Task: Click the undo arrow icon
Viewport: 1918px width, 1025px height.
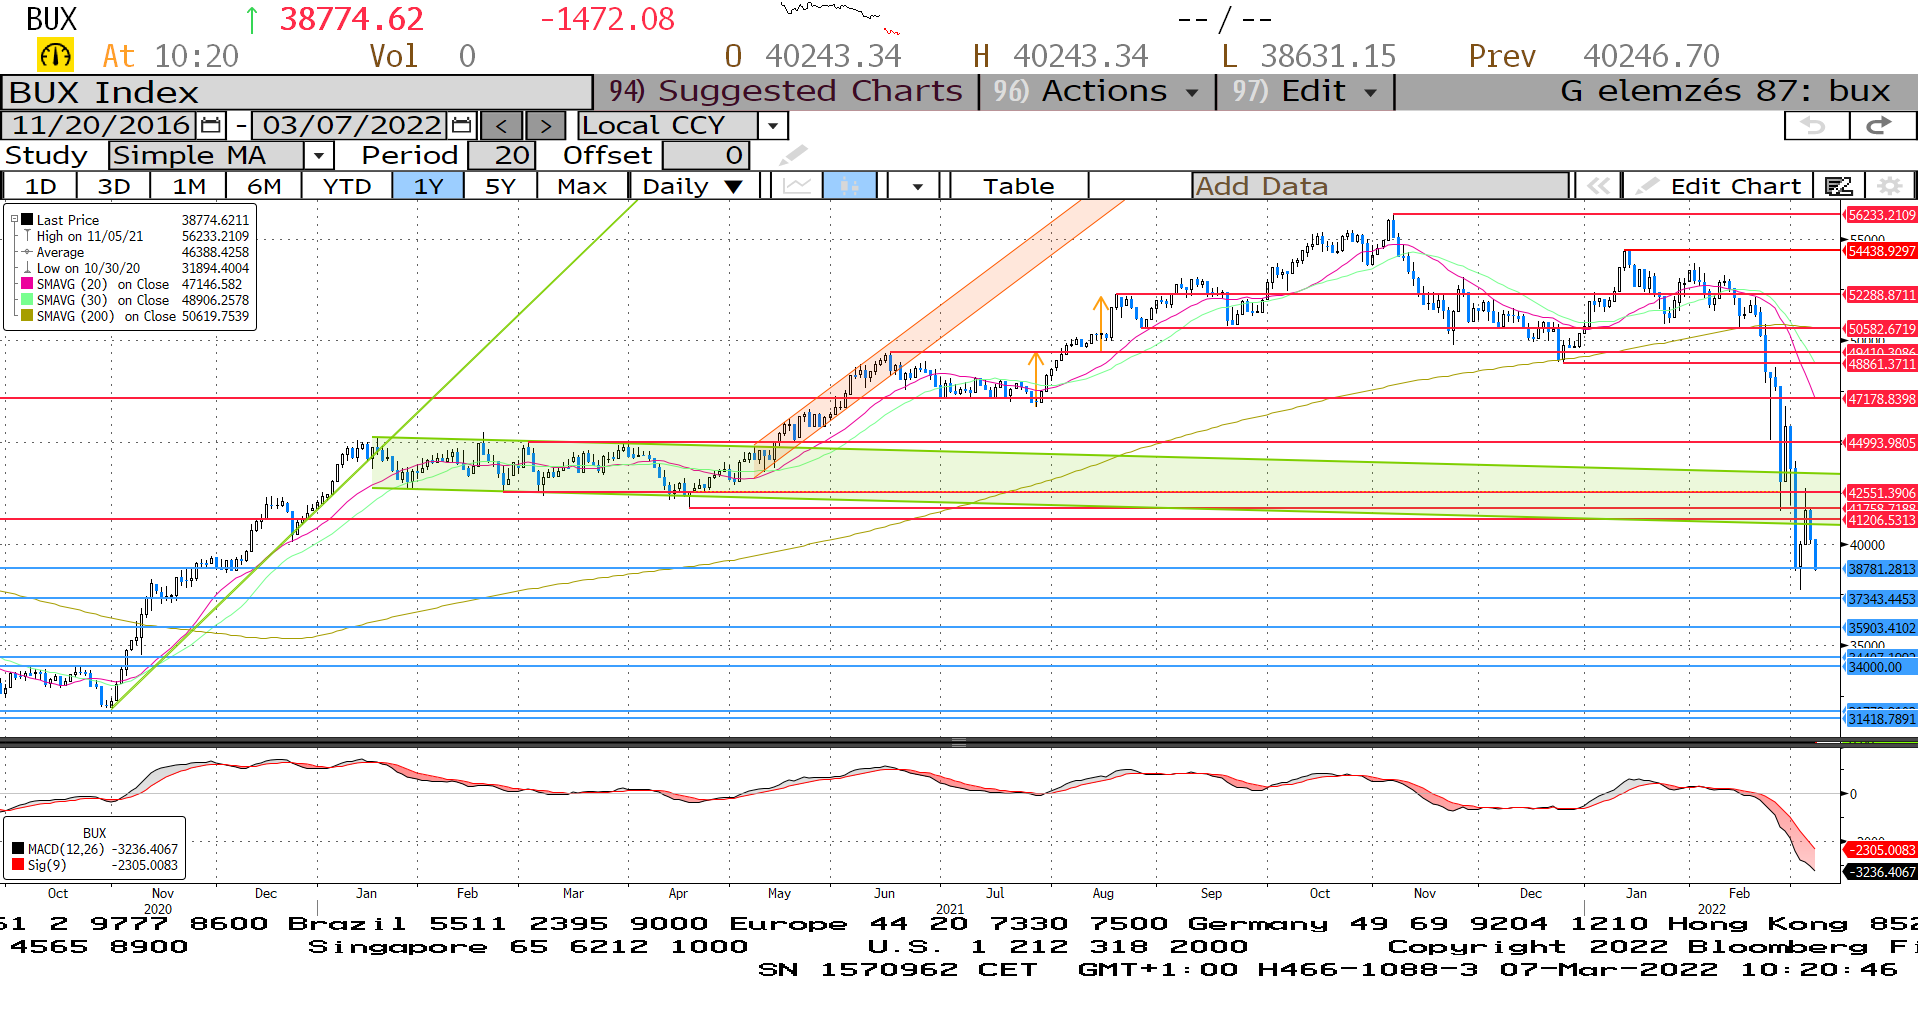Action: (1815, 126)
